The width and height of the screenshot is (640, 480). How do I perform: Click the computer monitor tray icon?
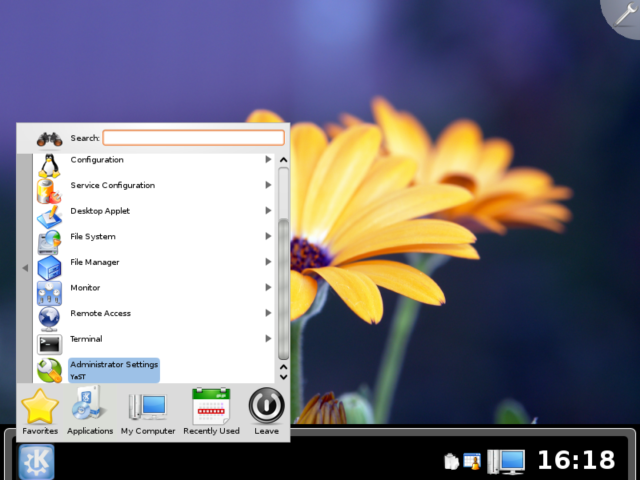pos(506,461)
